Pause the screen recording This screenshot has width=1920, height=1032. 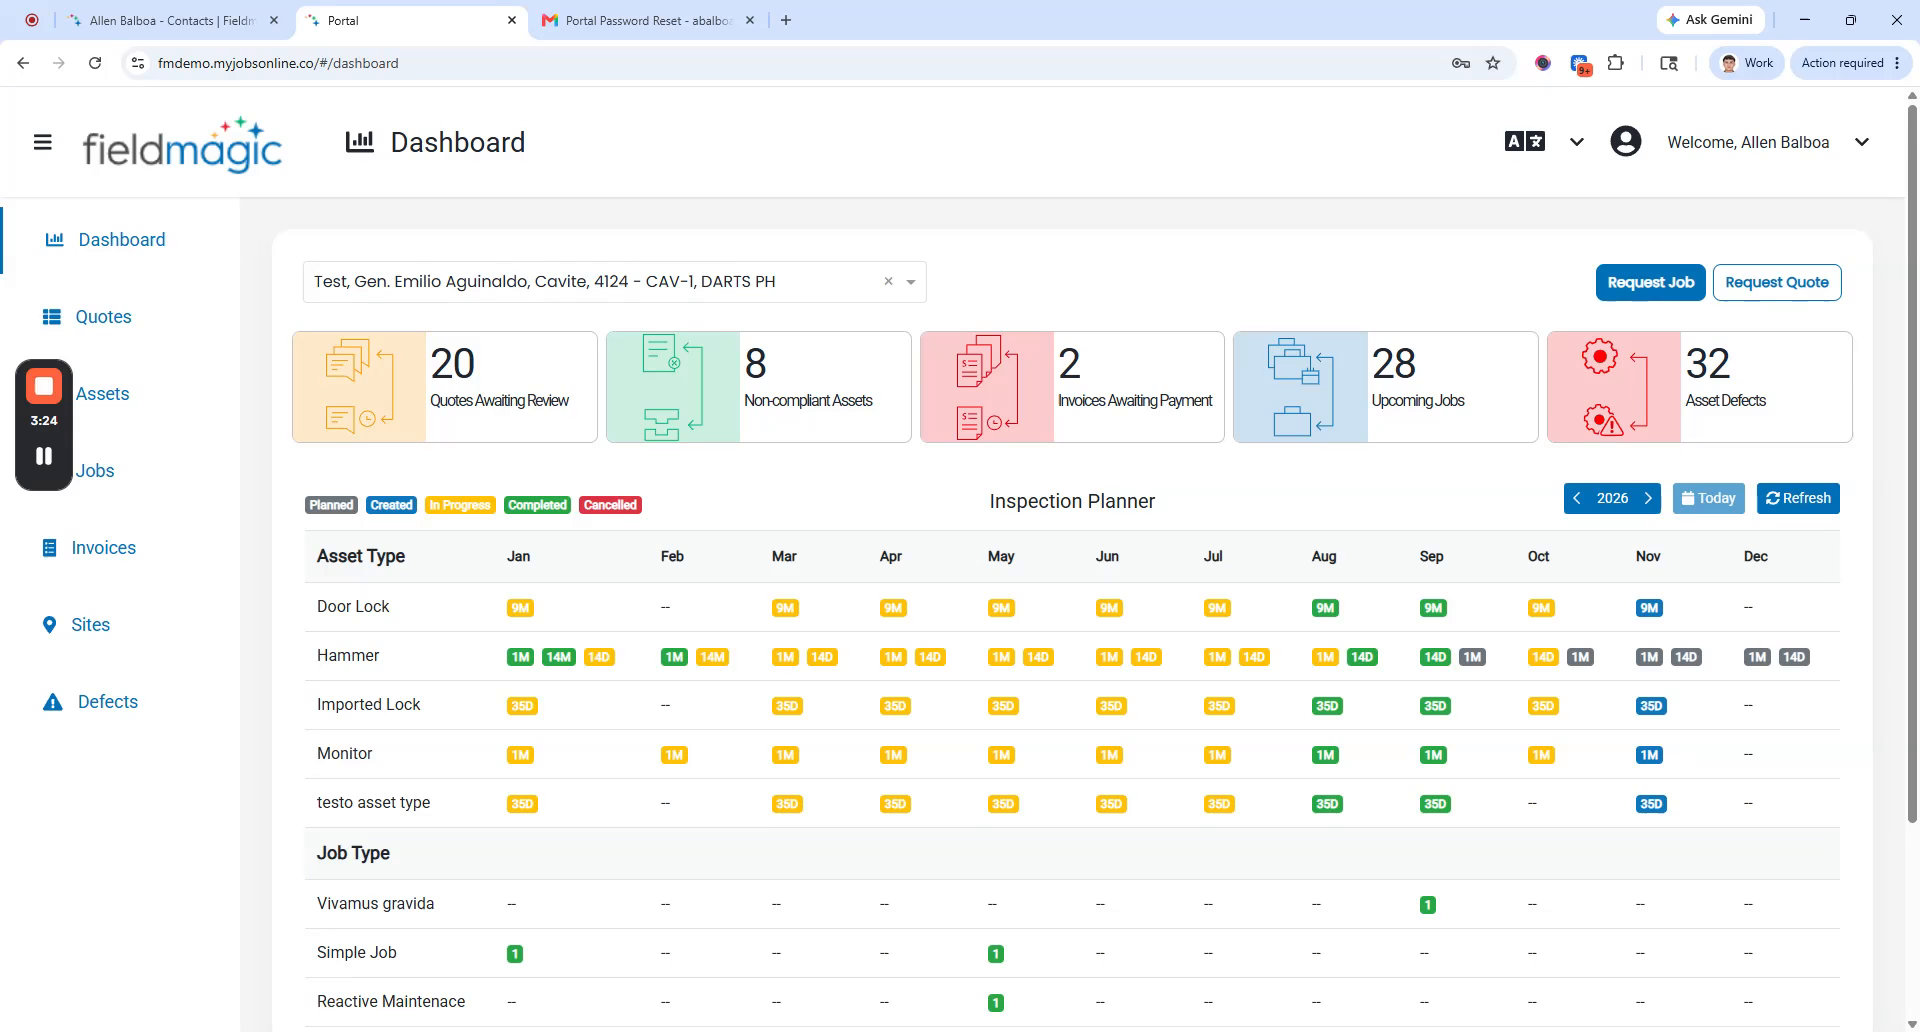click(44, 456)
